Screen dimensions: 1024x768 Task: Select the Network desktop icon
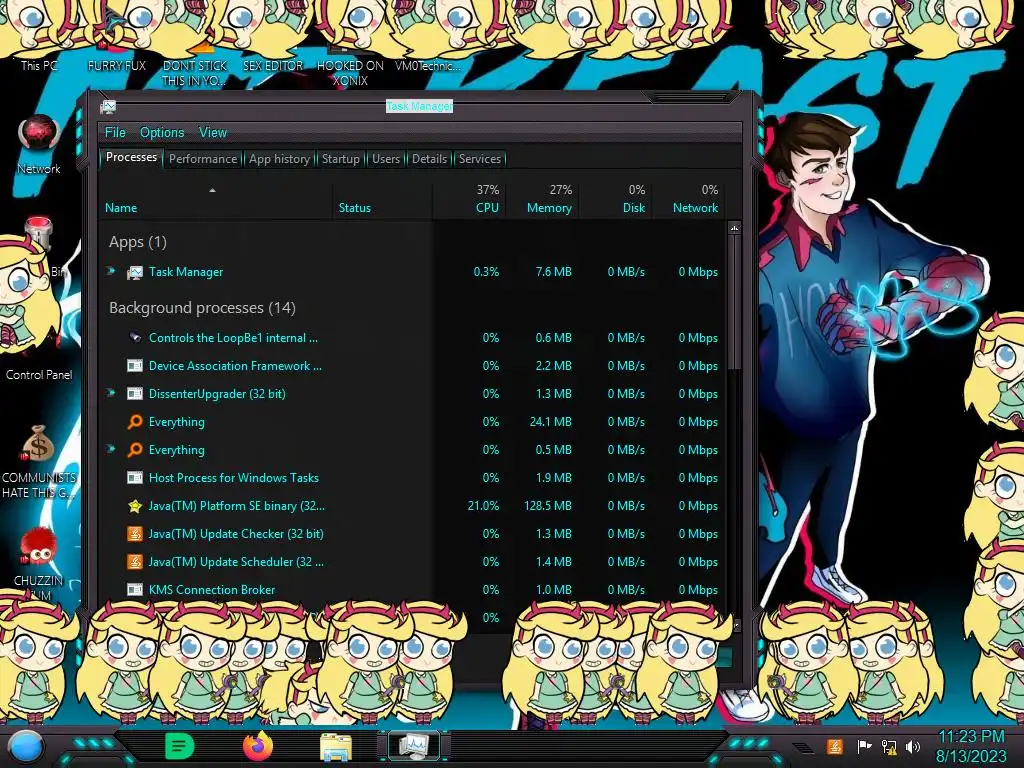39,145
